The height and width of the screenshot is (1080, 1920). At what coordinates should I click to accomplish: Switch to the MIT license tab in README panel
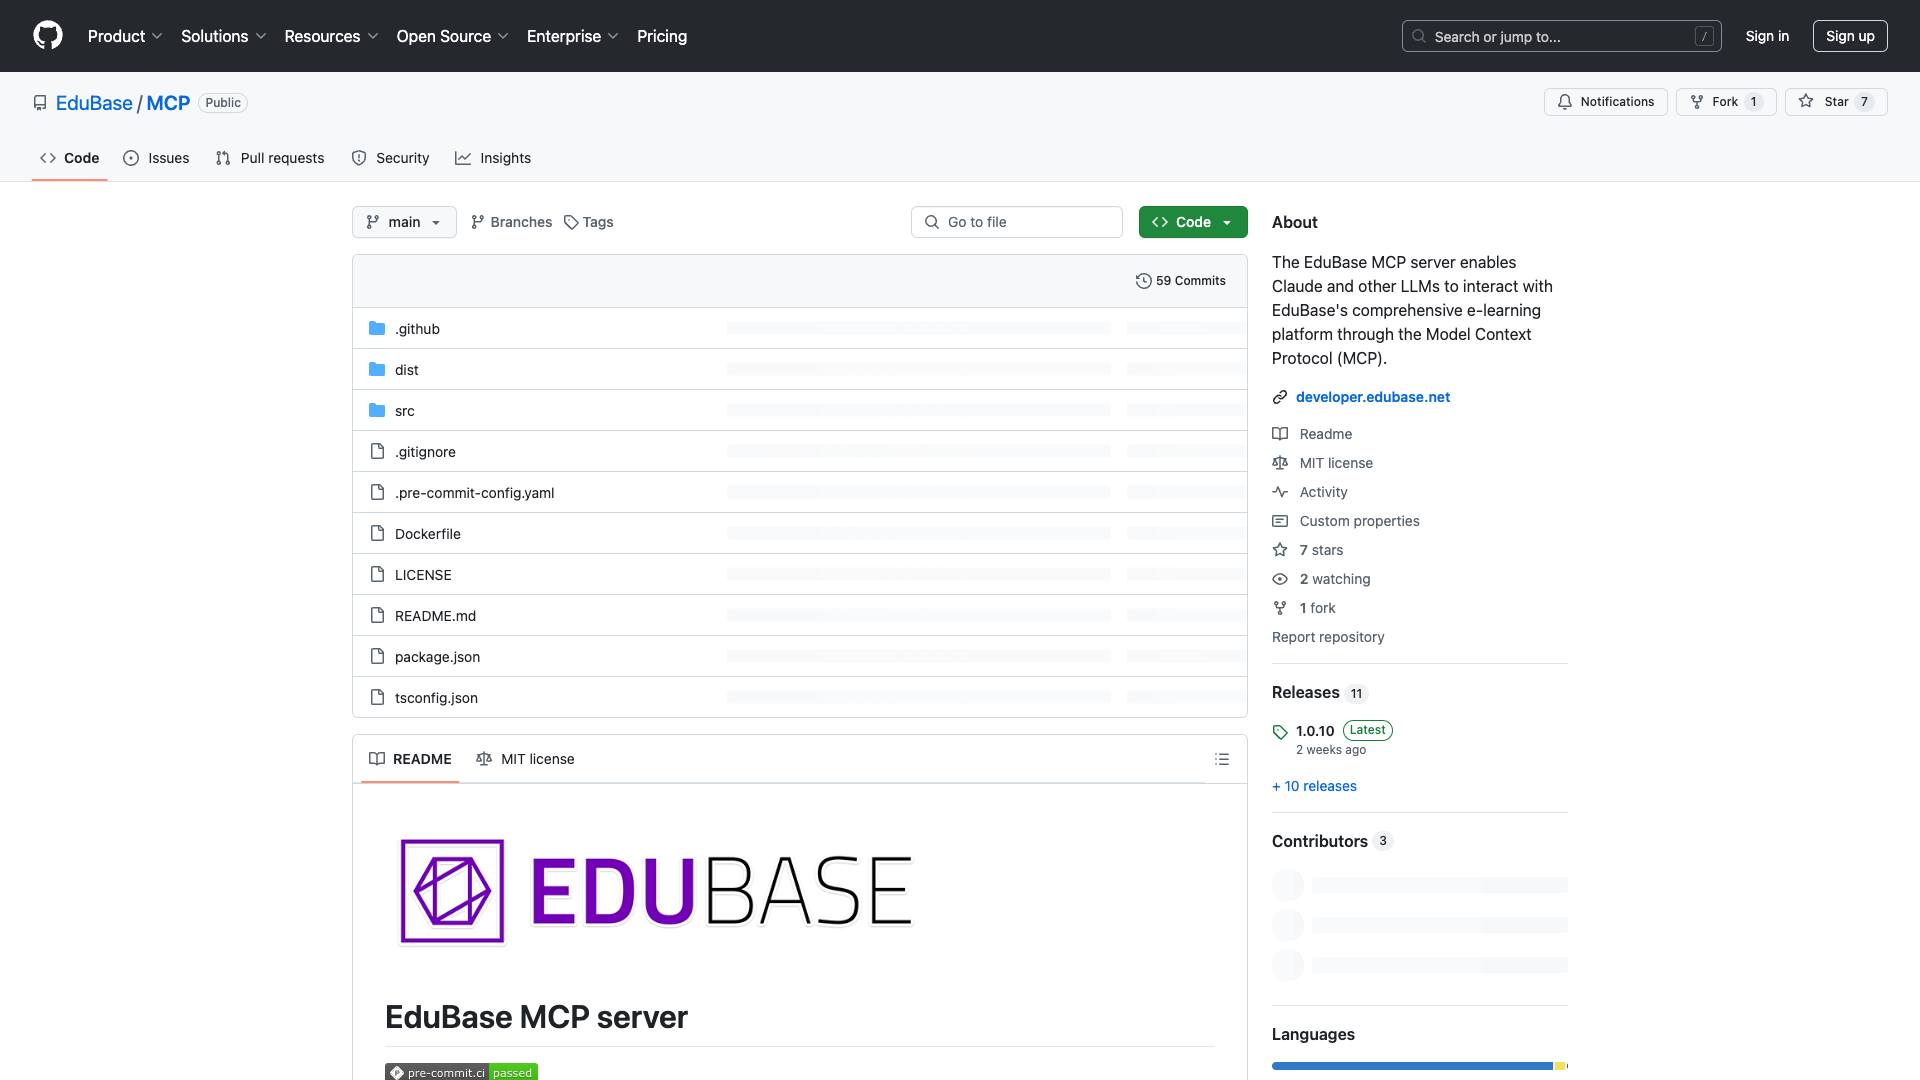click(x=525, y=759)
